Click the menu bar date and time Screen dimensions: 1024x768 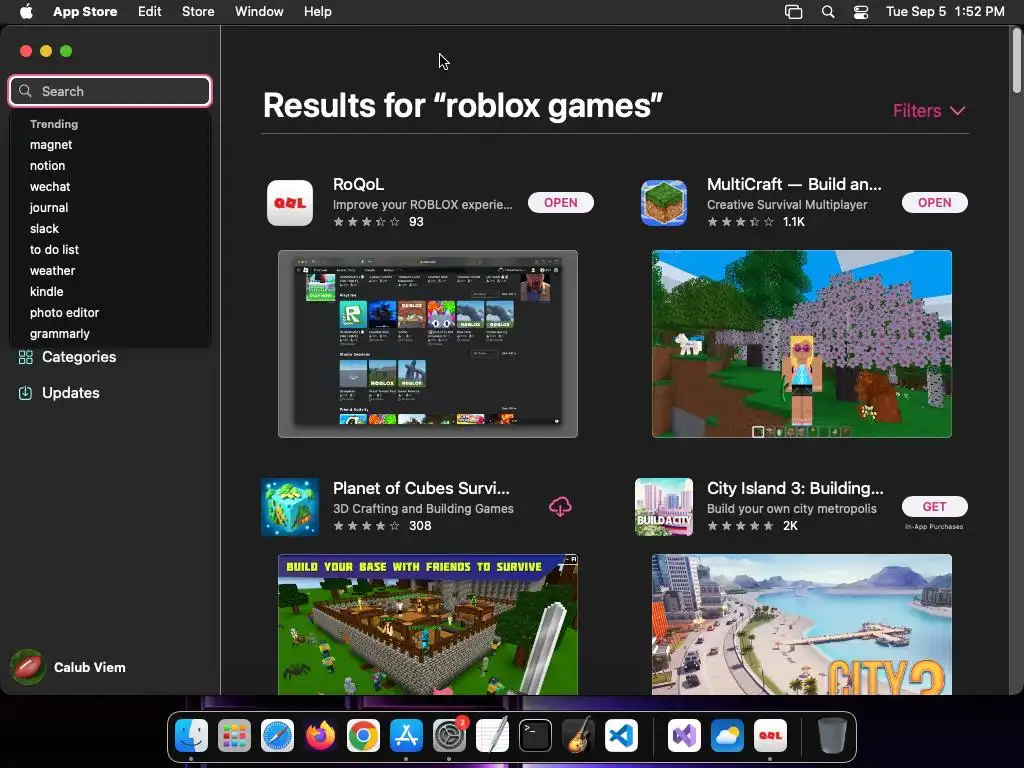point(945,12)
